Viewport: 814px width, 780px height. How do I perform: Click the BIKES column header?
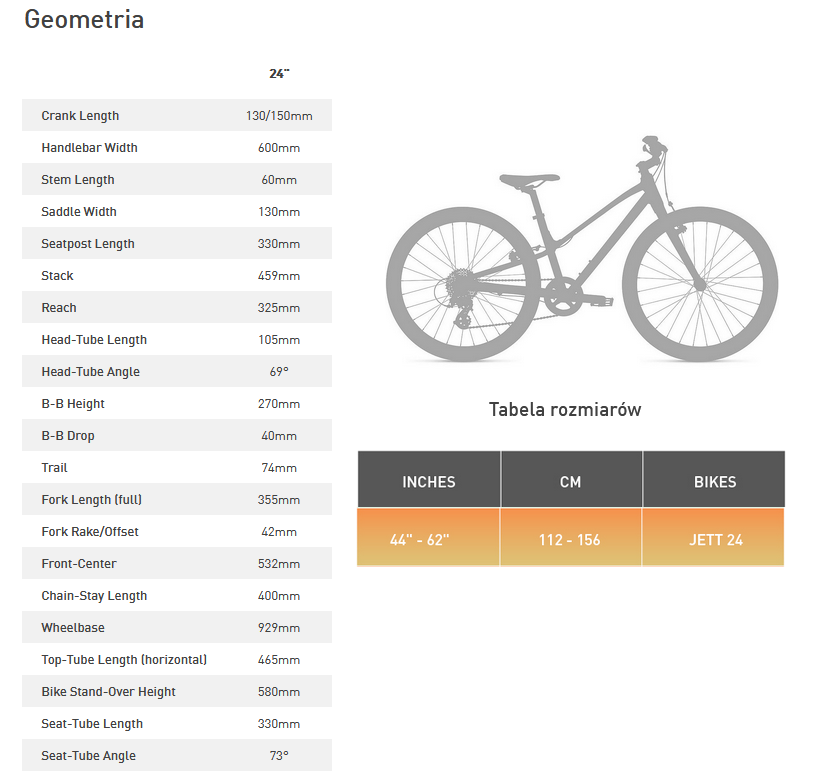(x=714, y=480)
